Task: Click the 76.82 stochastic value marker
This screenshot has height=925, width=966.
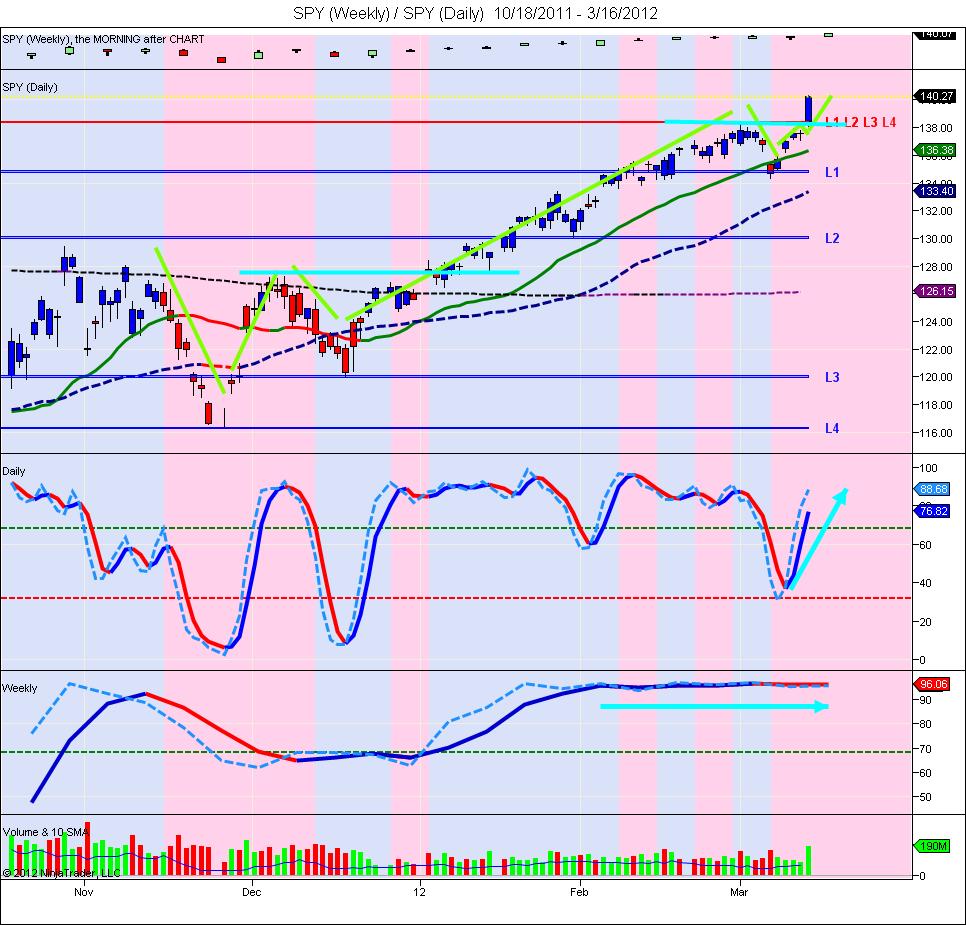Action: 934,511
